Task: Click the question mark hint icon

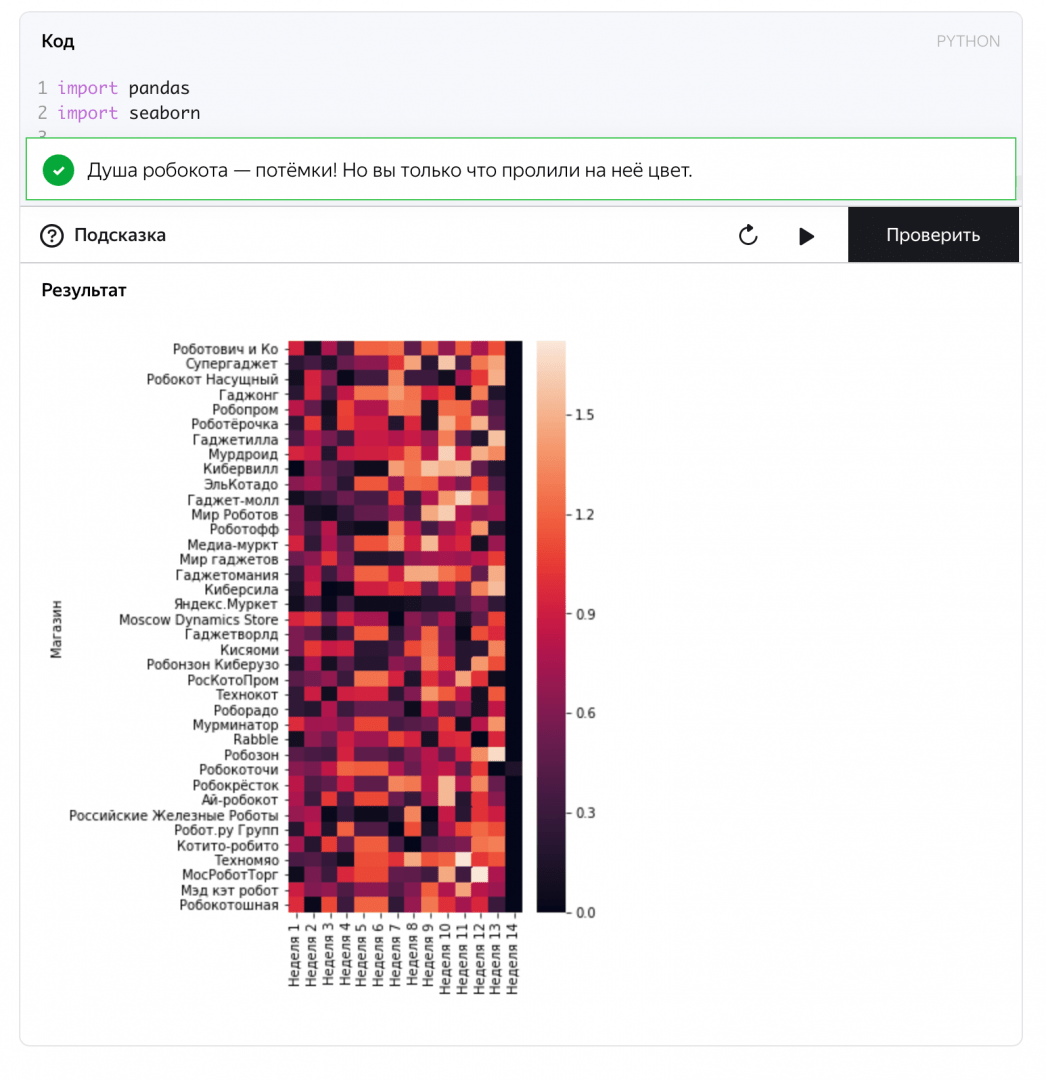Action: coord(51,236)
